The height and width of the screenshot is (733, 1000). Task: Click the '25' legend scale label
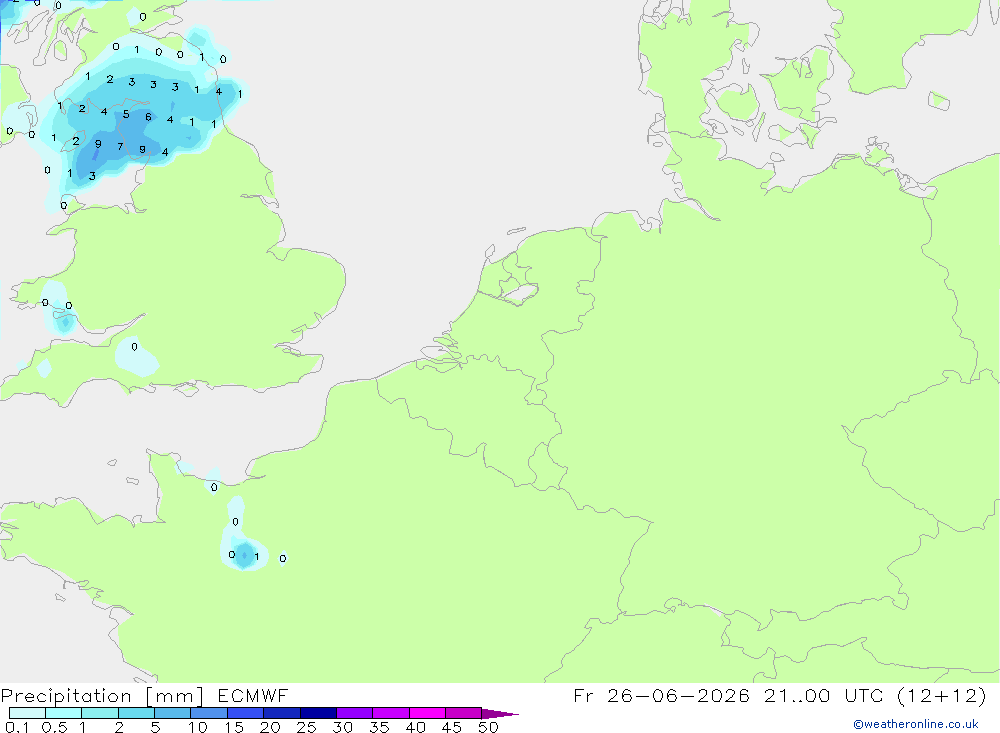coord(306,727)
